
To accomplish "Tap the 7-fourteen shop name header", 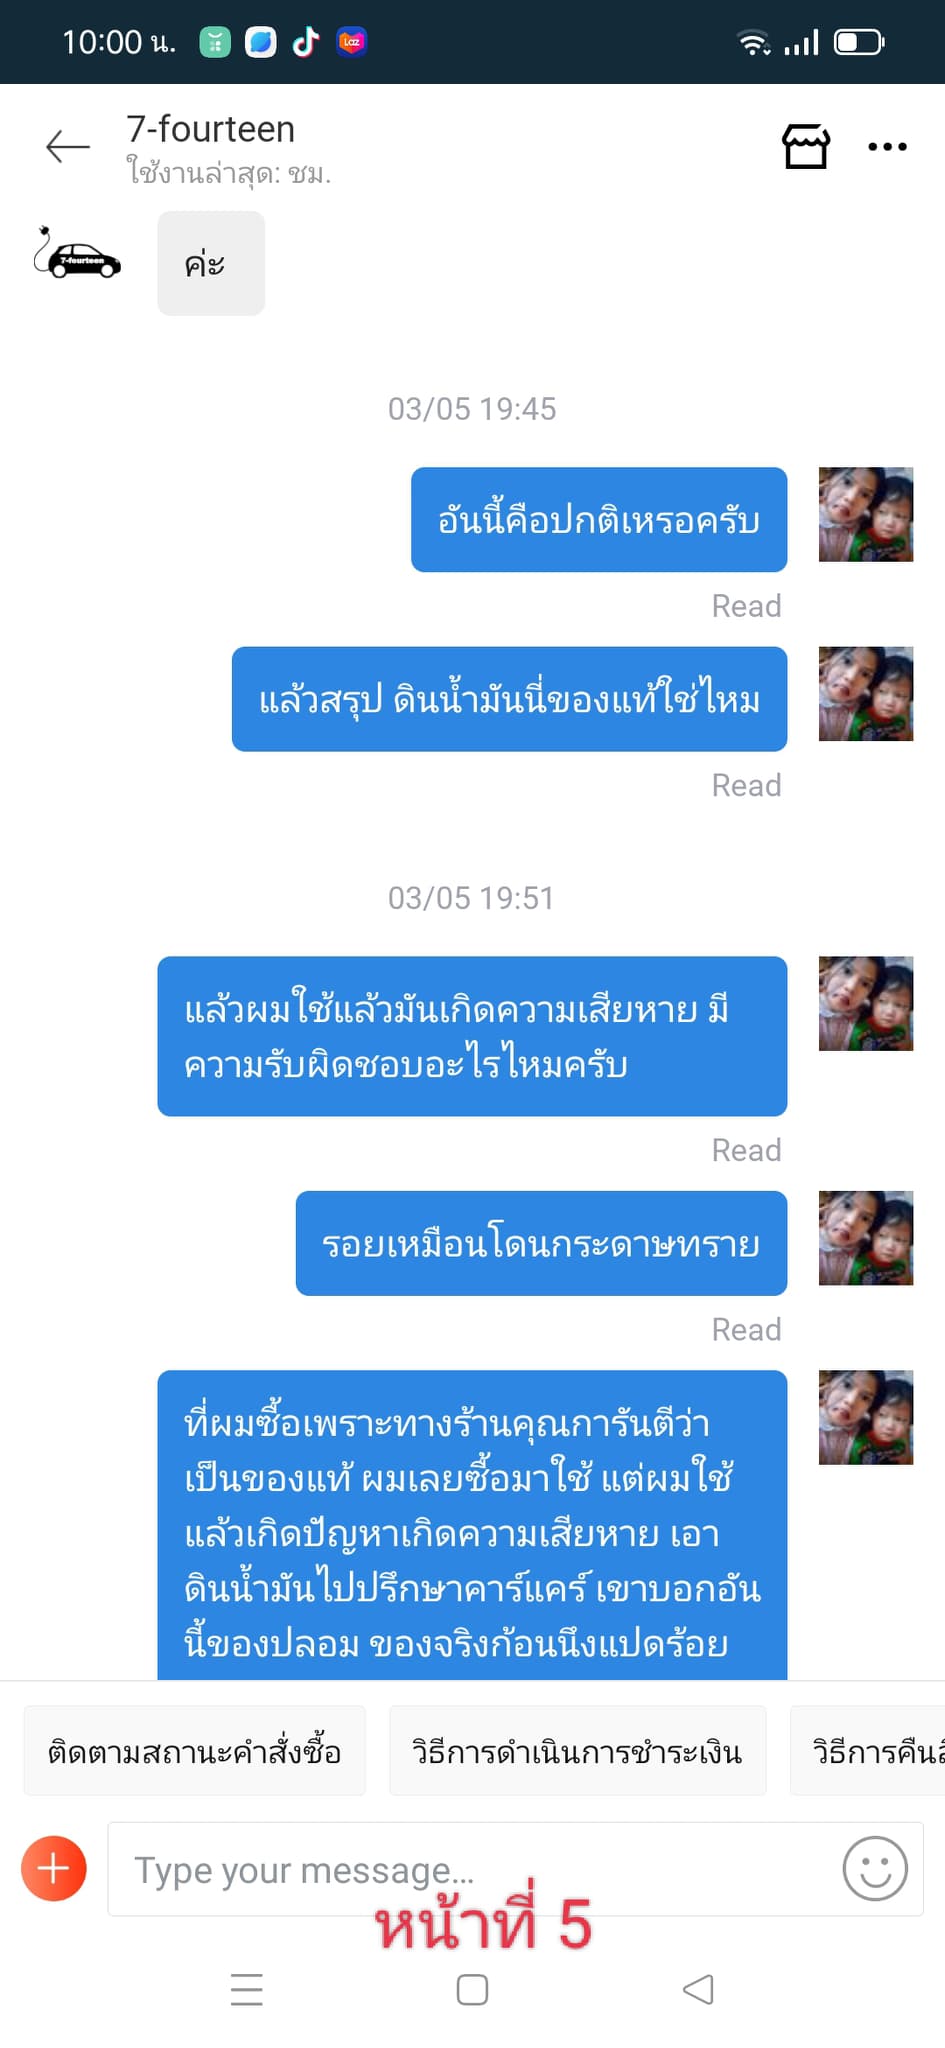I will pos(210,129).
